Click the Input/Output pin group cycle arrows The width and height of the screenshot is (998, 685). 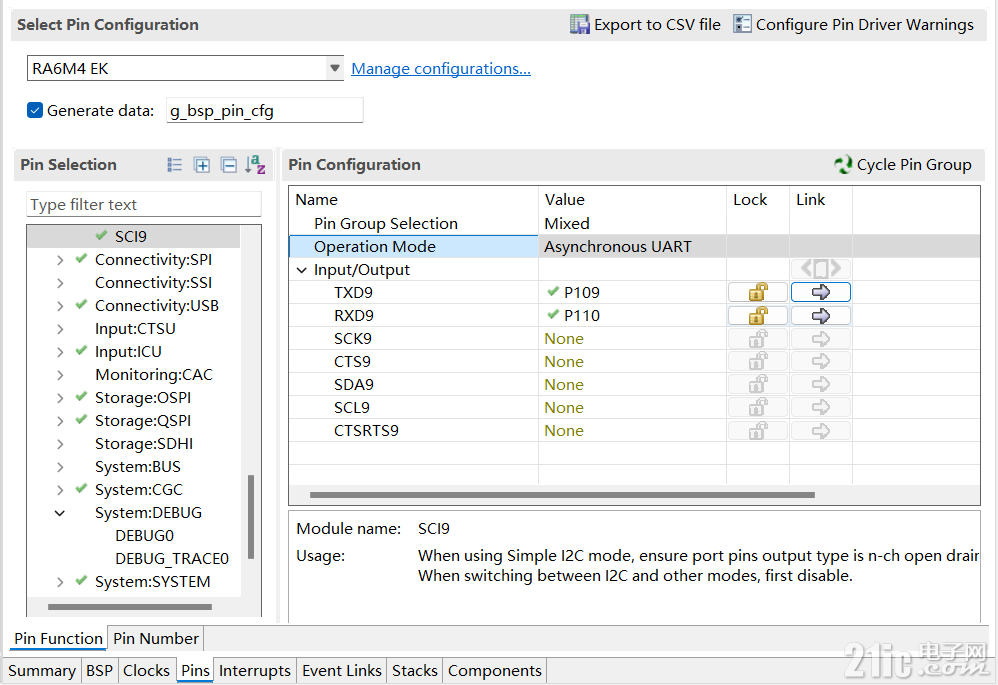820,269
